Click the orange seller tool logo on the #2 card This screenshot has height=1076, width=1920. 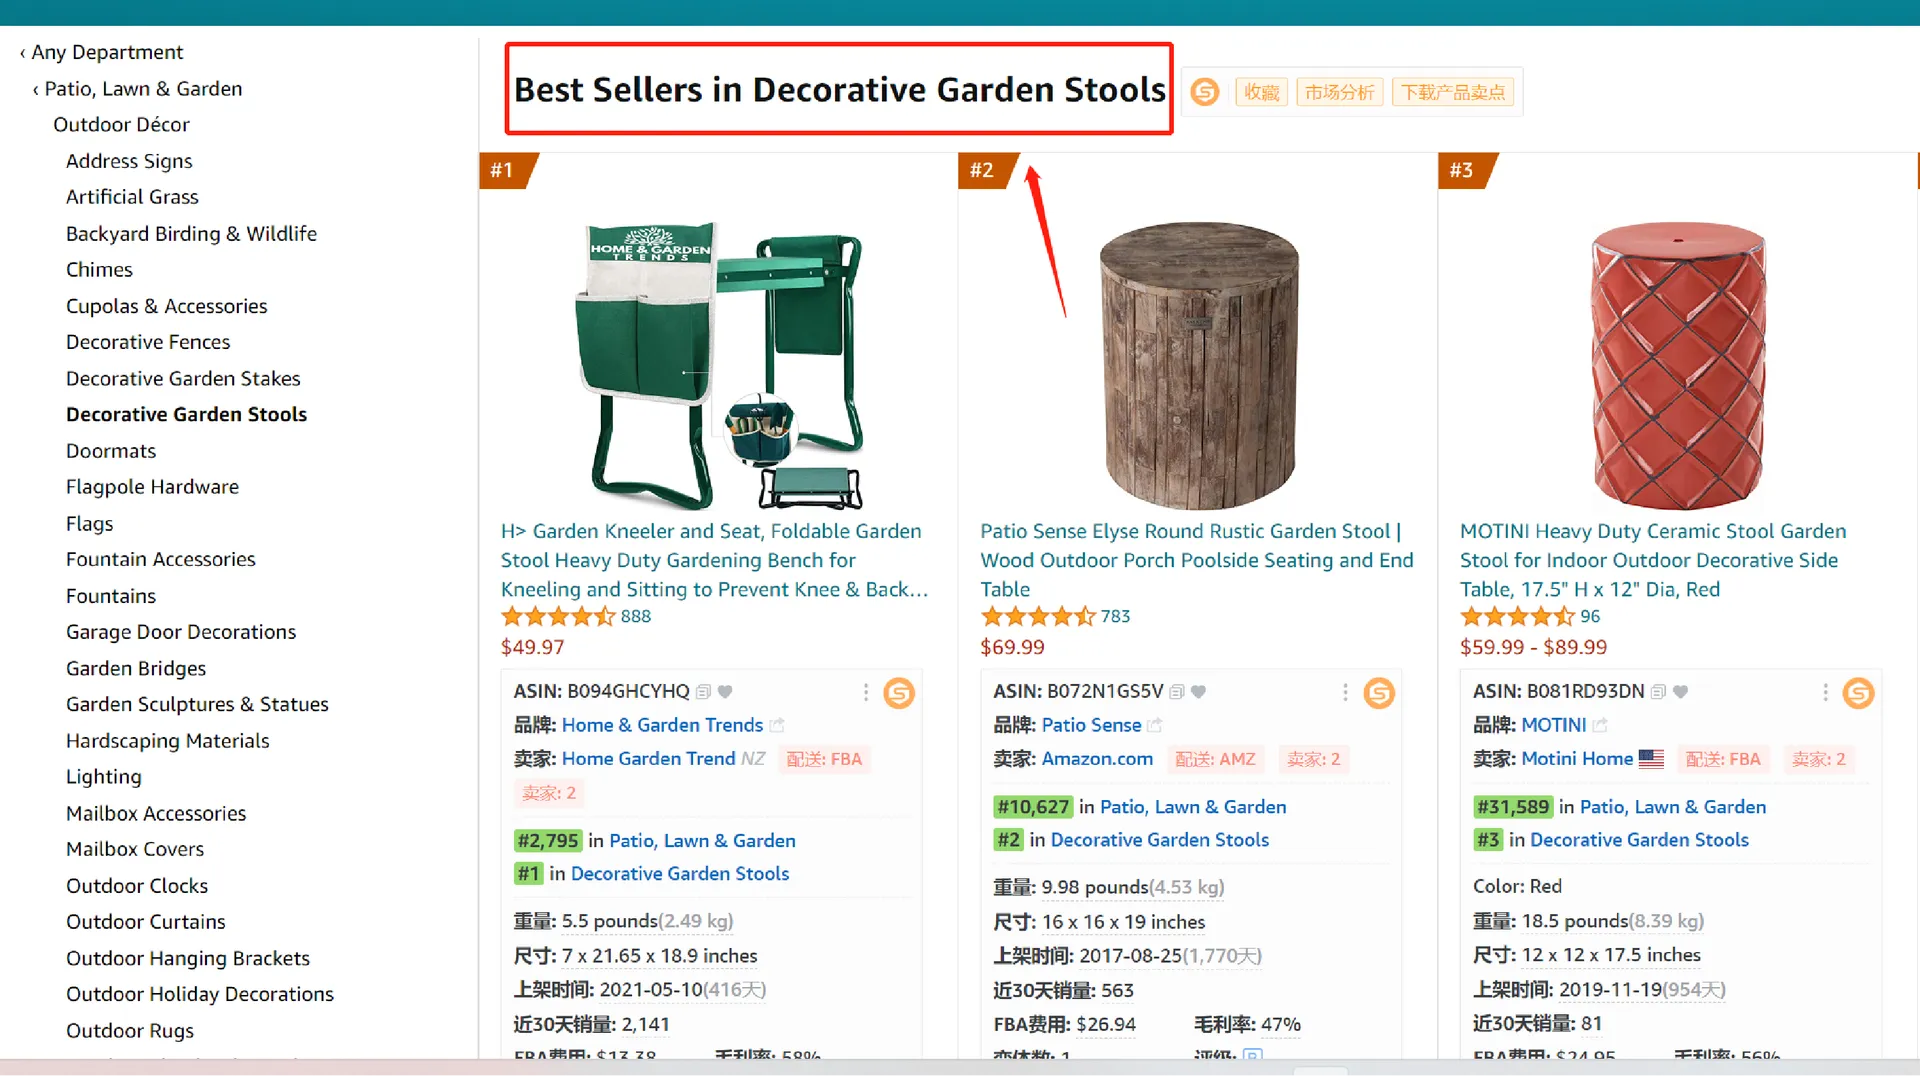(x=1379, y=693)
